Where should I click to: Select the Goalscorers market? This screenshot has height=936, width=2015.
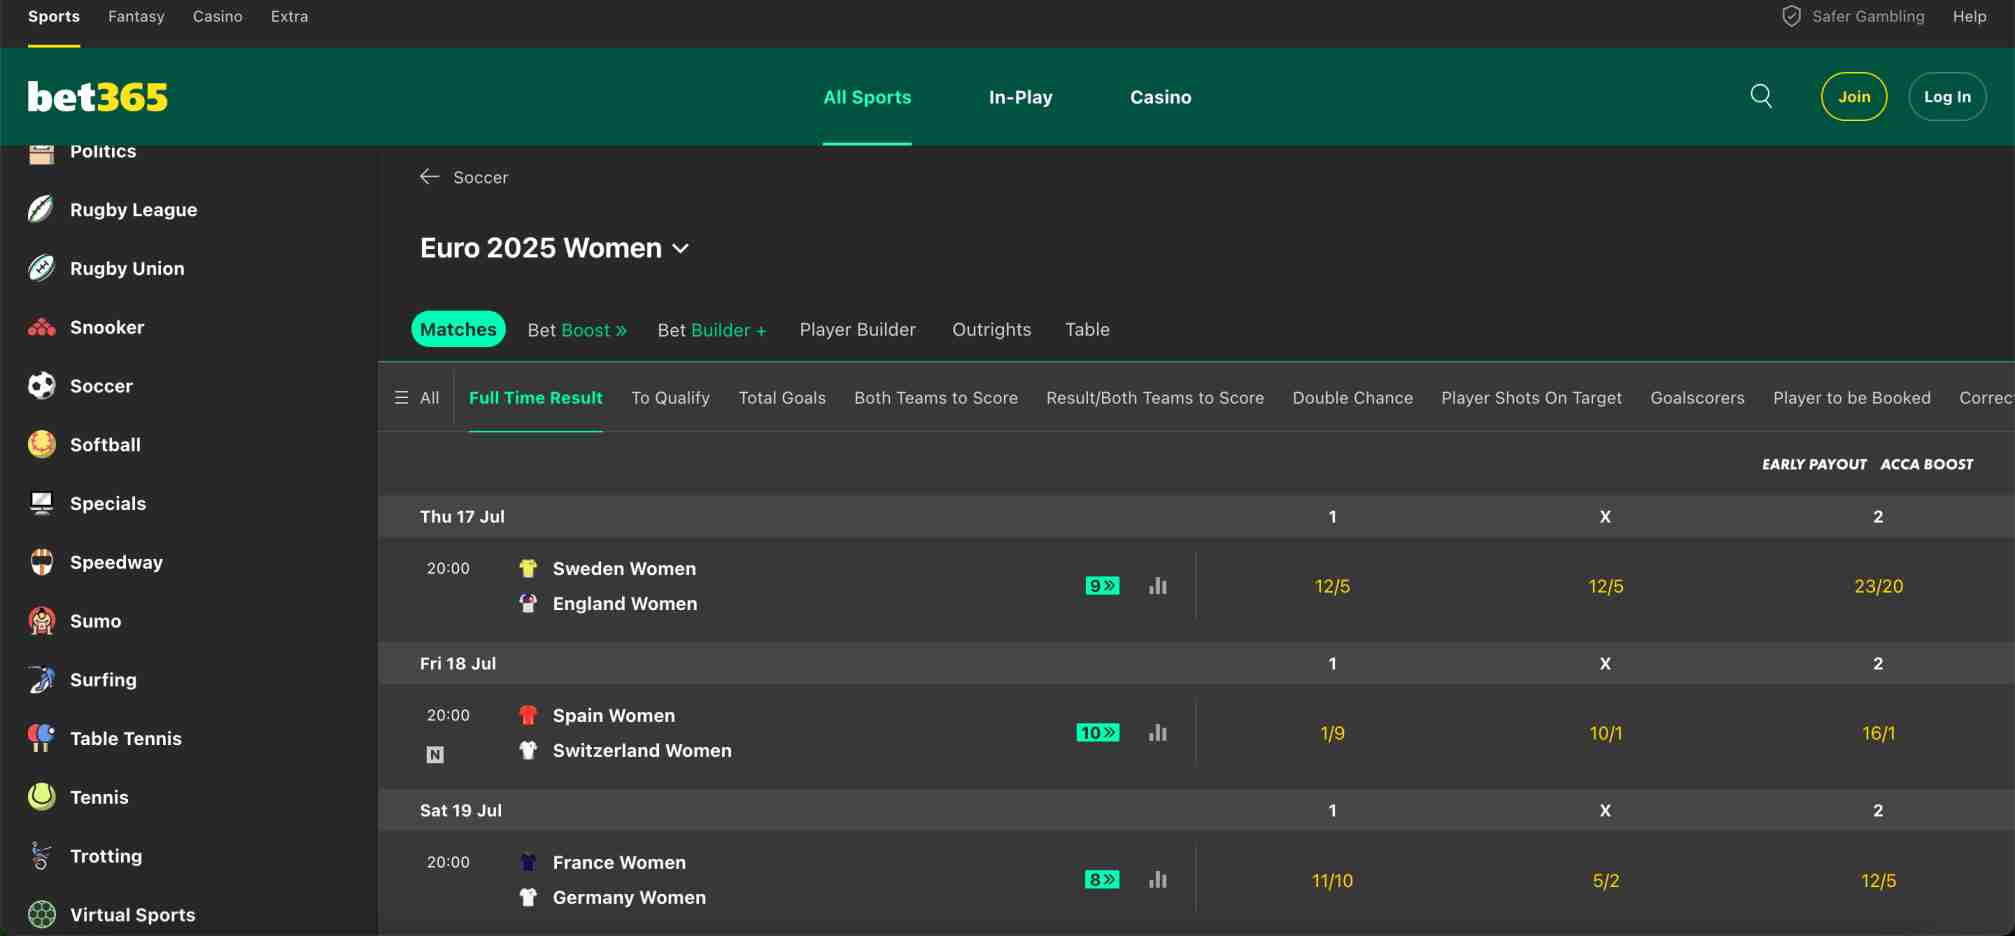click(x=1697, y=398)
